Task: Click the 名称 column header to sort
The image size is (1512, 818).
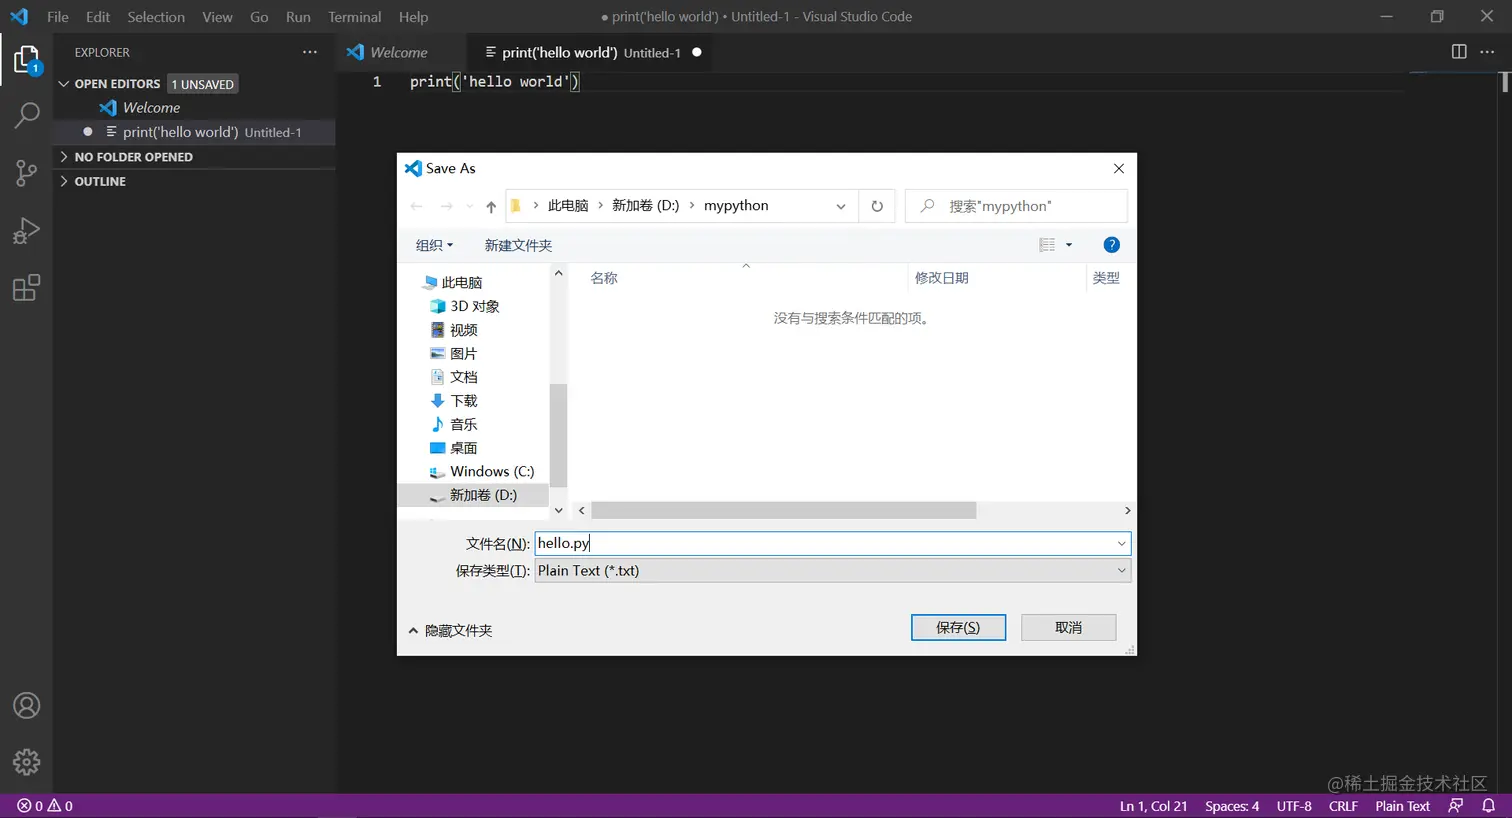Action: pyautogui.click(x=604, y=278)
